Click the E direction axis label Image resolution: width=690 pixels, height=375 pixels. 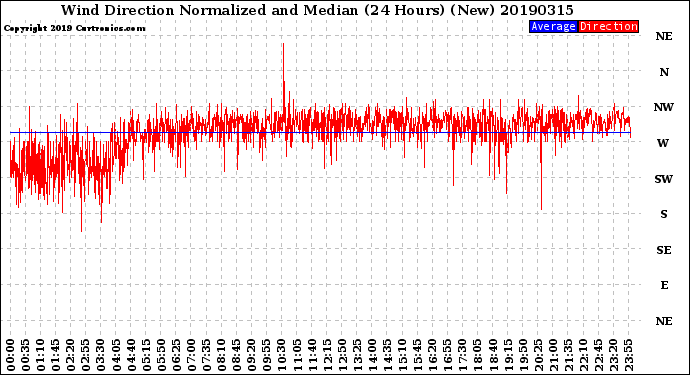tap(664, 285)
